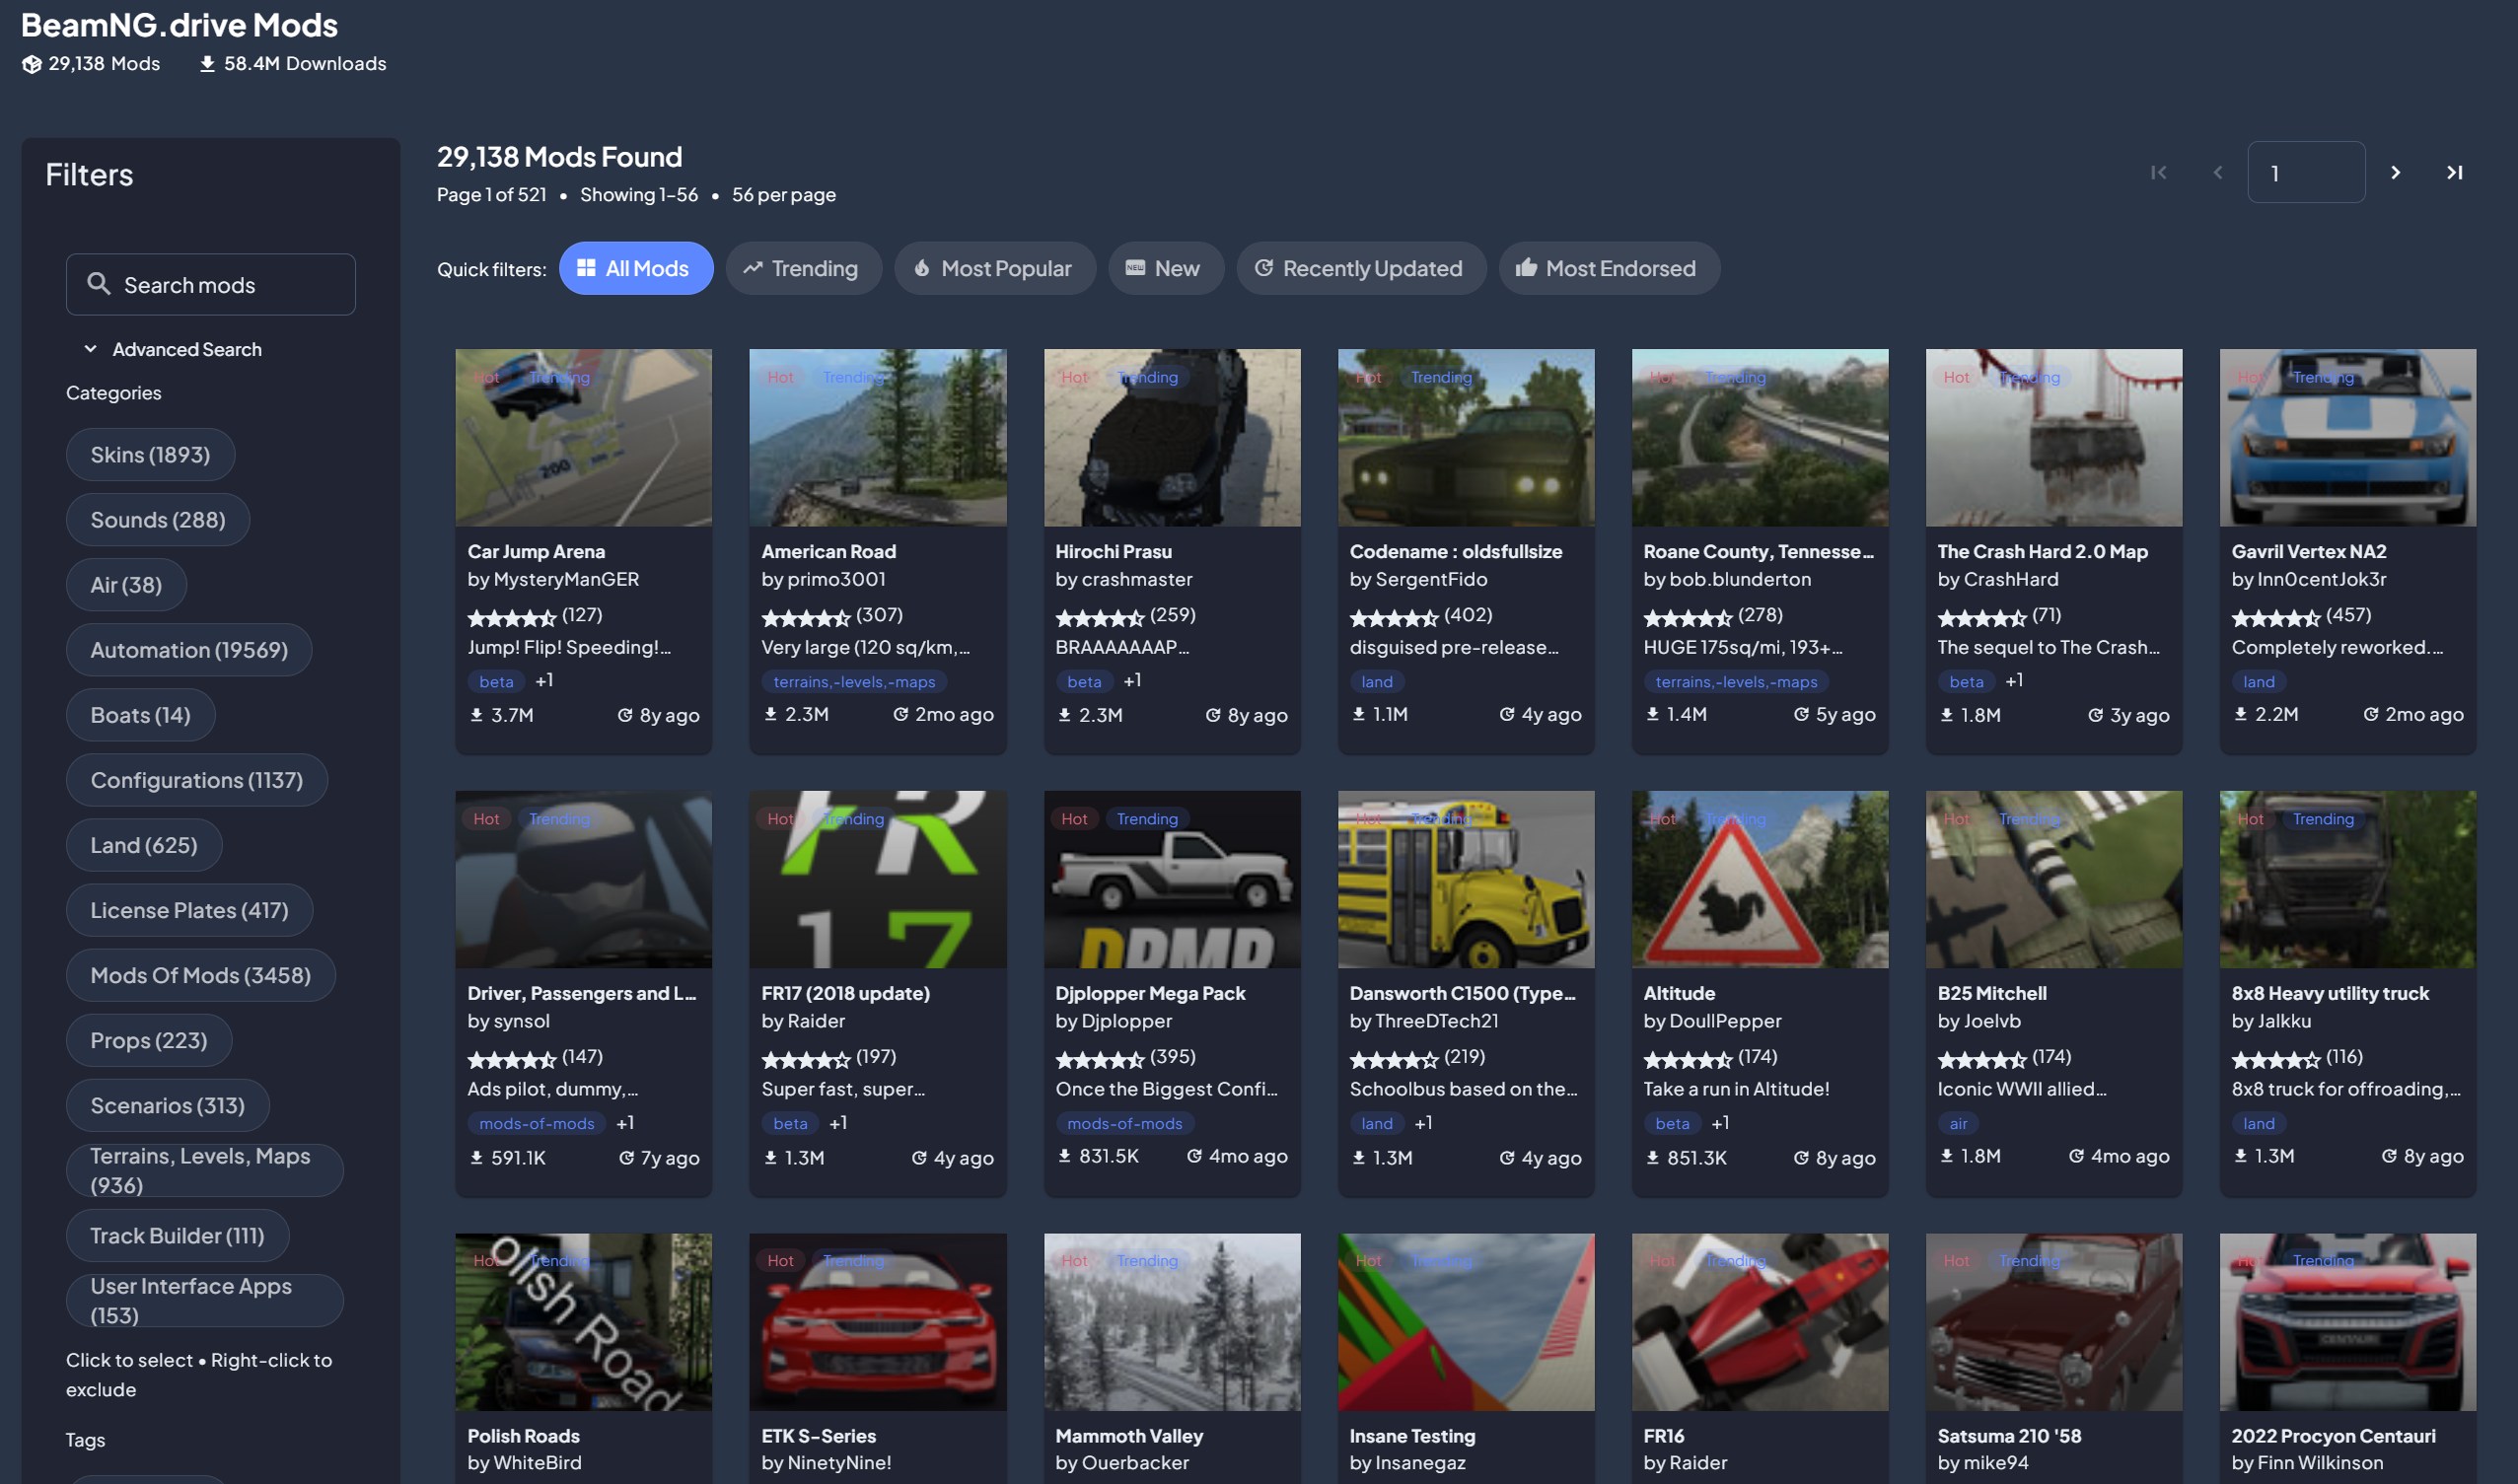The image size is (2518, 1484).
Task: Click the download icon beside 58.4M Downloads
Action: (x=207, y=64)
